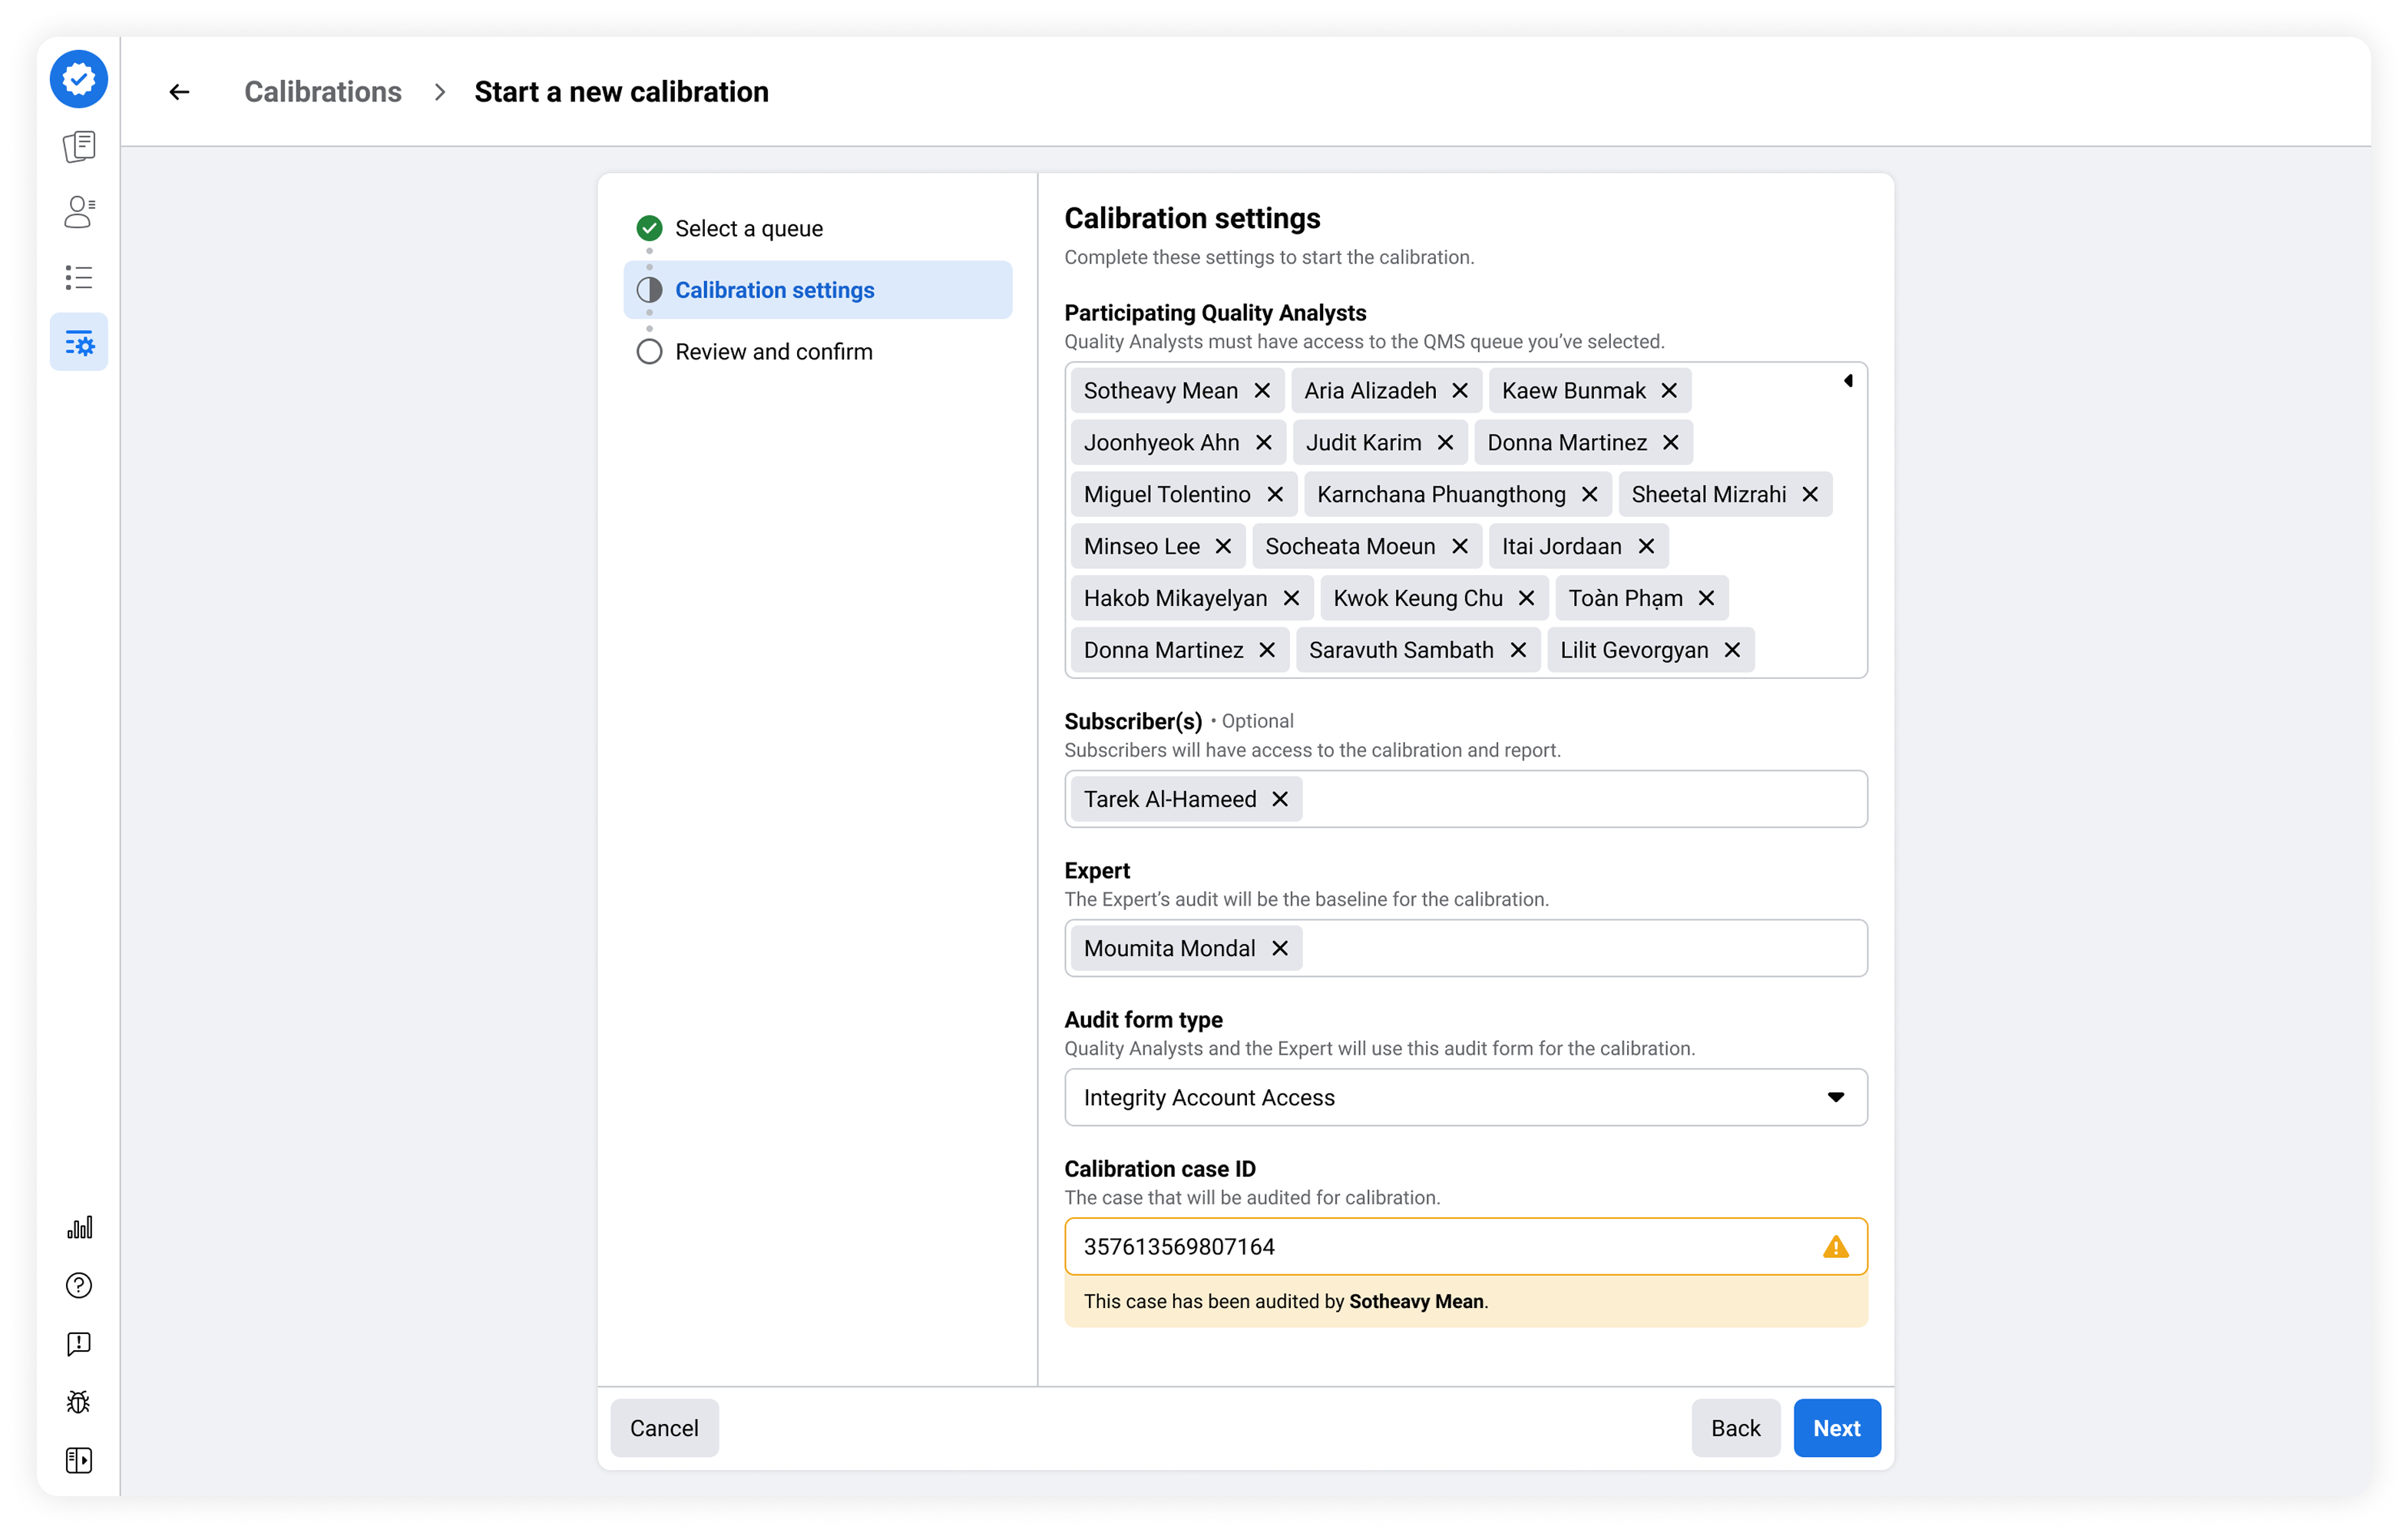Remove Tarek Al-Hameed from subscribers
2408x1533 pixels.
tap(1280, 799)
